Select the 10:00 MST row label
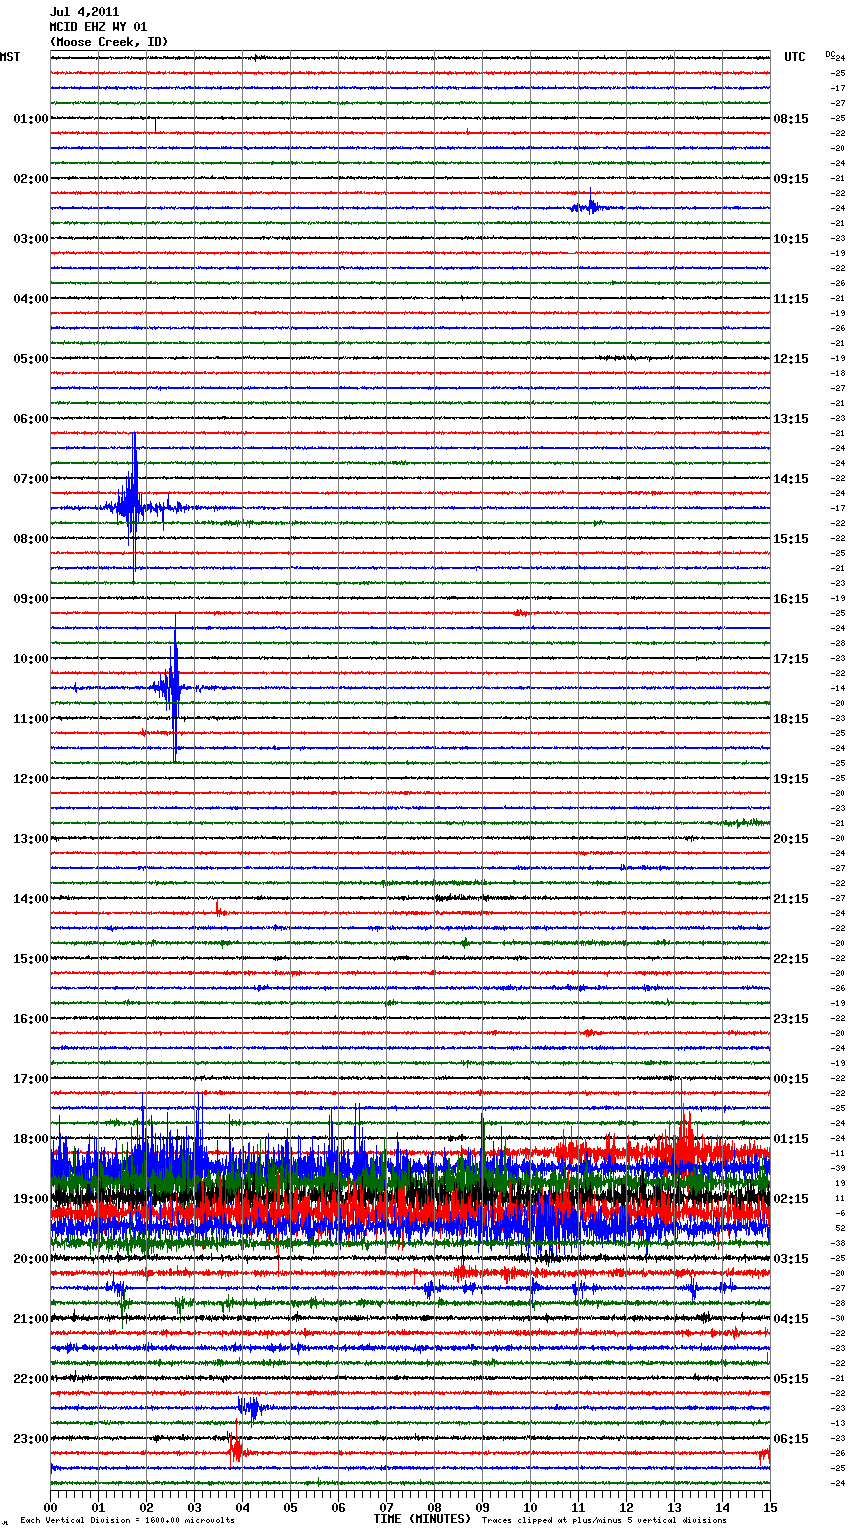This screenshot has width=850, height=1534. (31, 659)
